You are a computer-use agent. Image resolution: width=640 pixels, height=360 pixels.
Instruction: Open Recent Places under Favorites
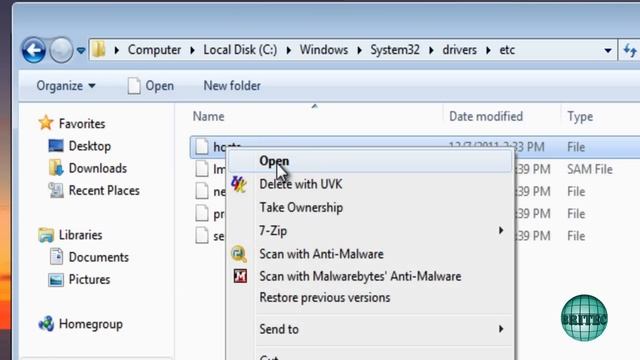pyautogui.click(x=104, y=190)
